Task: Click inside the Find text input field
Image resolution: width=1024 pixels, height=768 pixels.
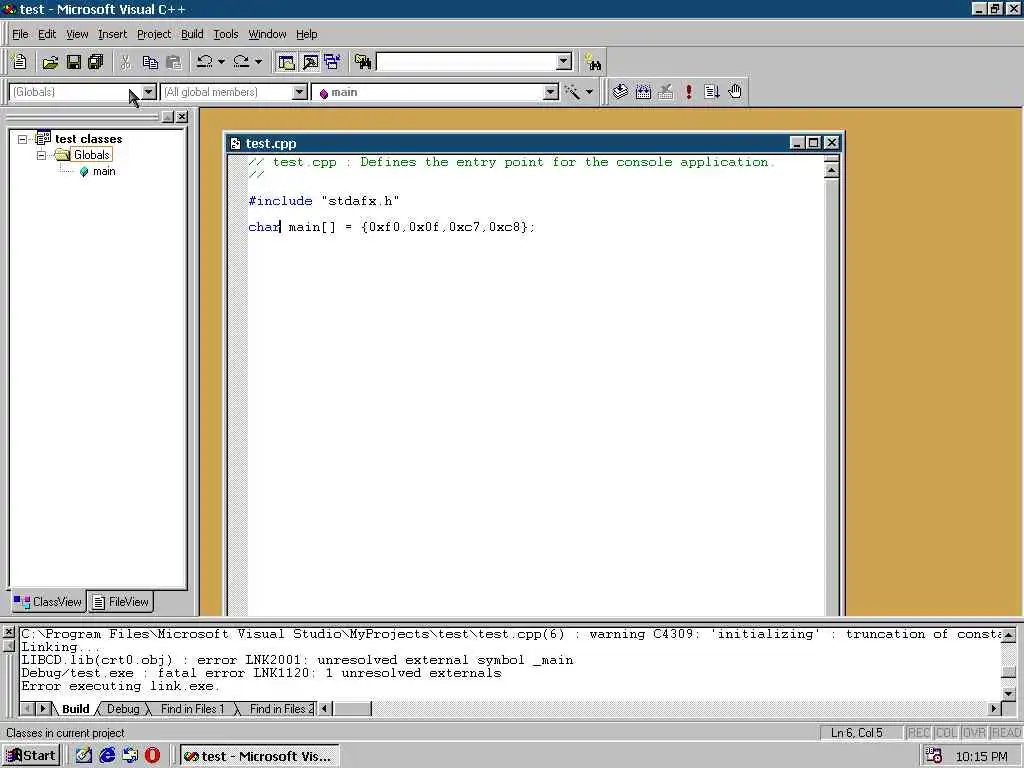Action: (x=466, y=62)
